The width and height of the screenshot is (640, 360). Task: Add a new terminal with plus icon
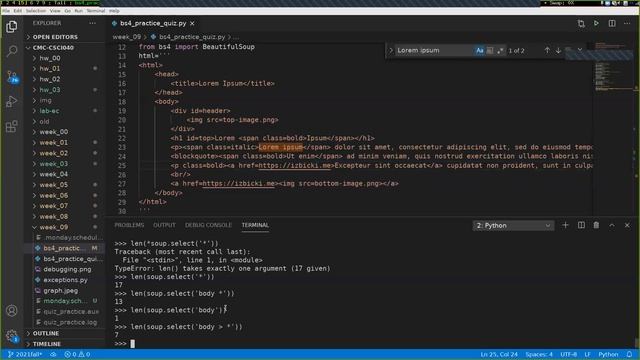coord(565,225)
